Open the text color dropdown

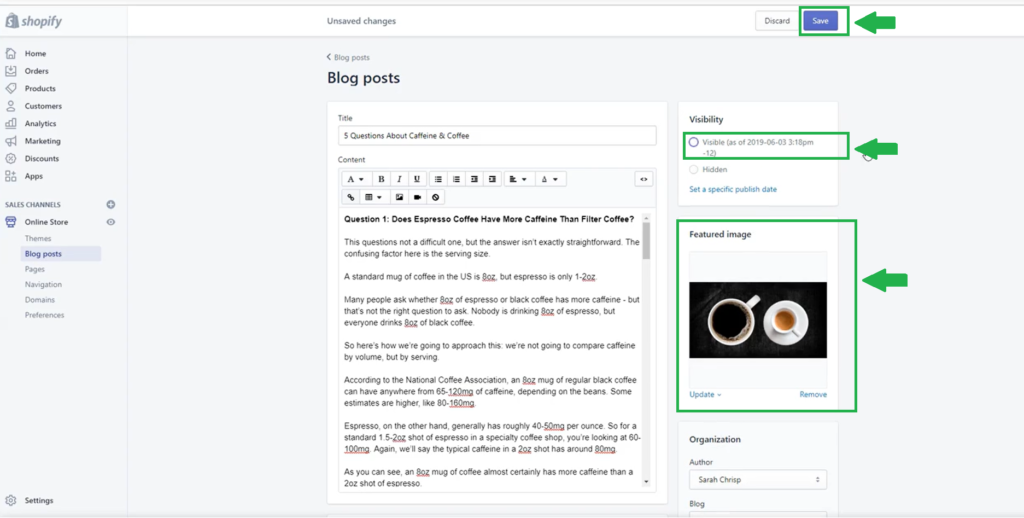(x=551, y=179)
